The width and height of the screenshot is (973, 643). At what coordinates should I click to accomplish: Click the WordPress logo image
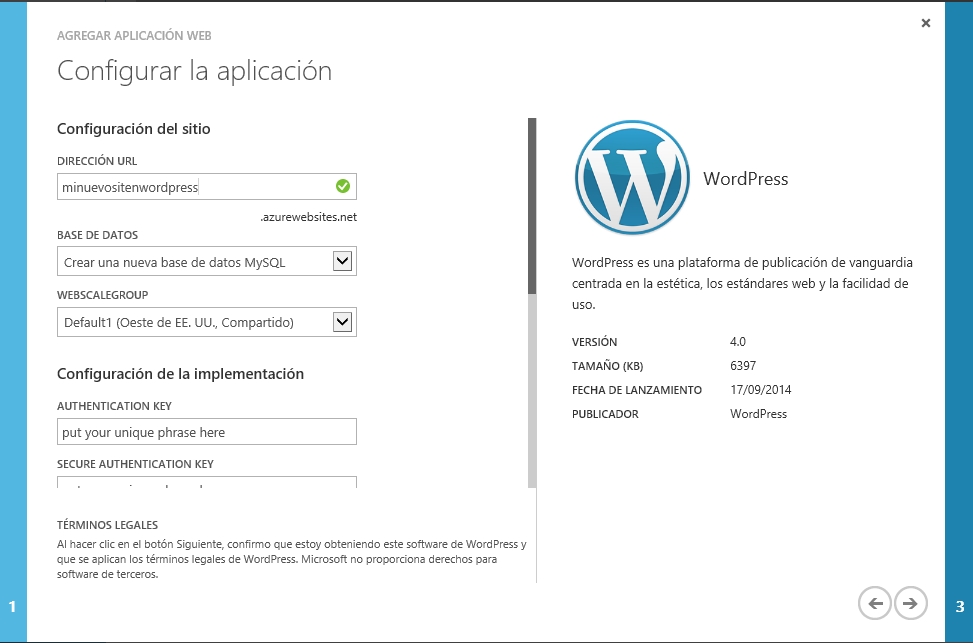pos(632,178)
